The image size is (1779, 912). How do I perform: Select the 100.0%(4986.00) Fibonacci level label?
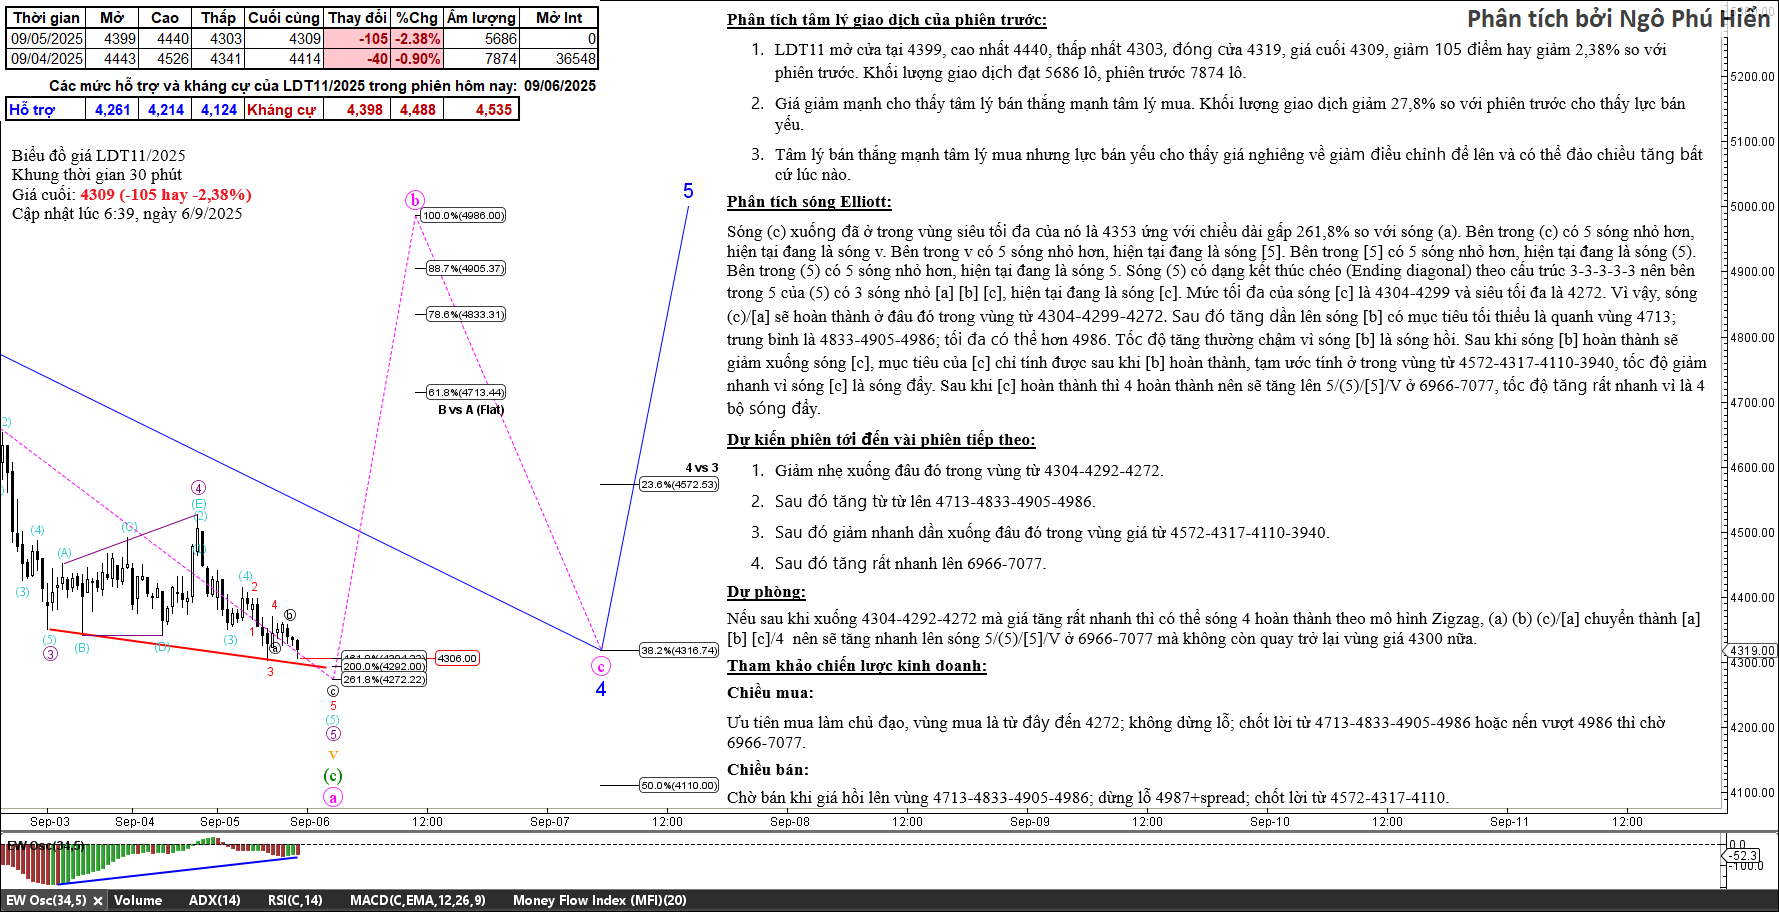click(463, 215)
